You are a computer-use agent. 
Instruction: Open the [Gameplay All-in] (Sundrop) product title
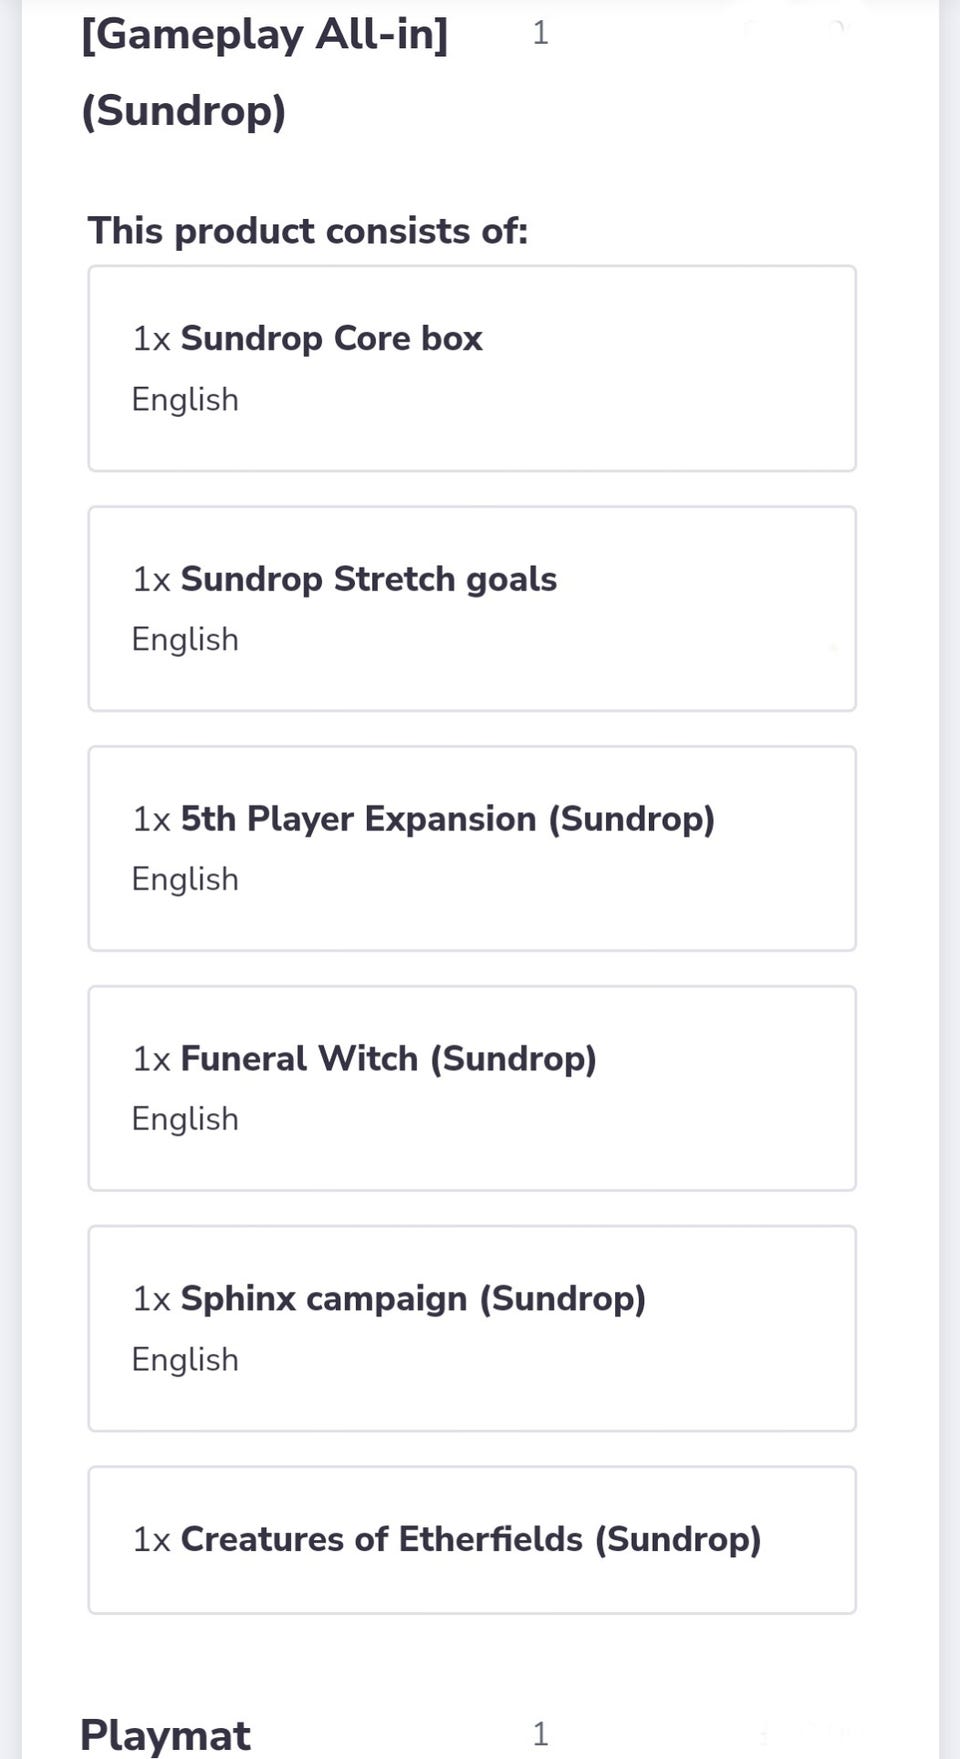pyautogui.click(x=264, y=72)
